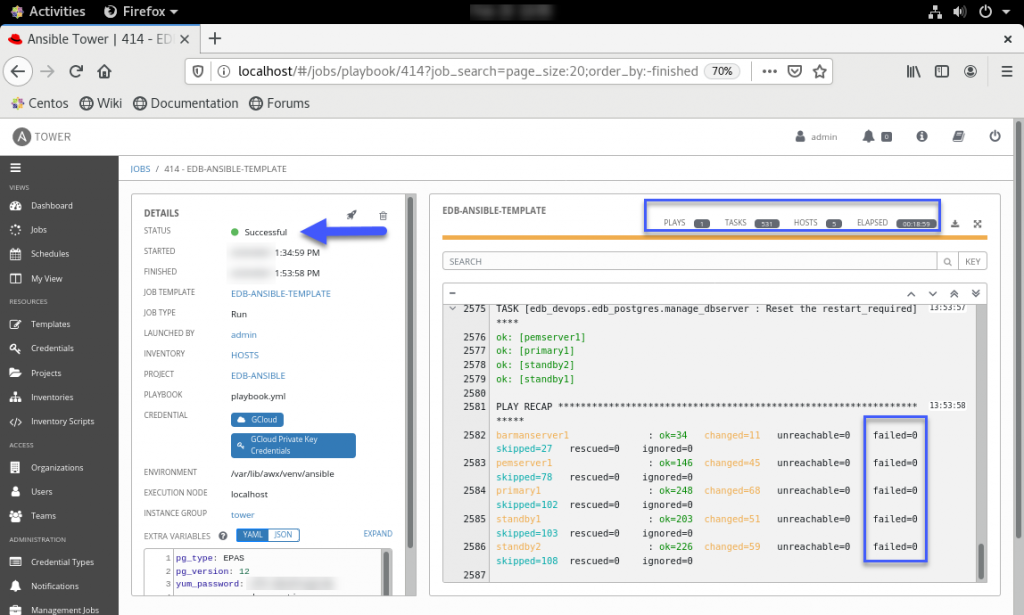
Task: Click the JOBS breadcrumb link
Action: click(x=140, y=169)
